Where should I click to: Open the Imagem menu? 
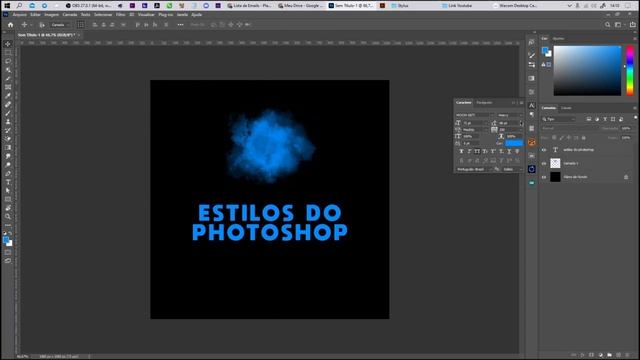(51, 14)
